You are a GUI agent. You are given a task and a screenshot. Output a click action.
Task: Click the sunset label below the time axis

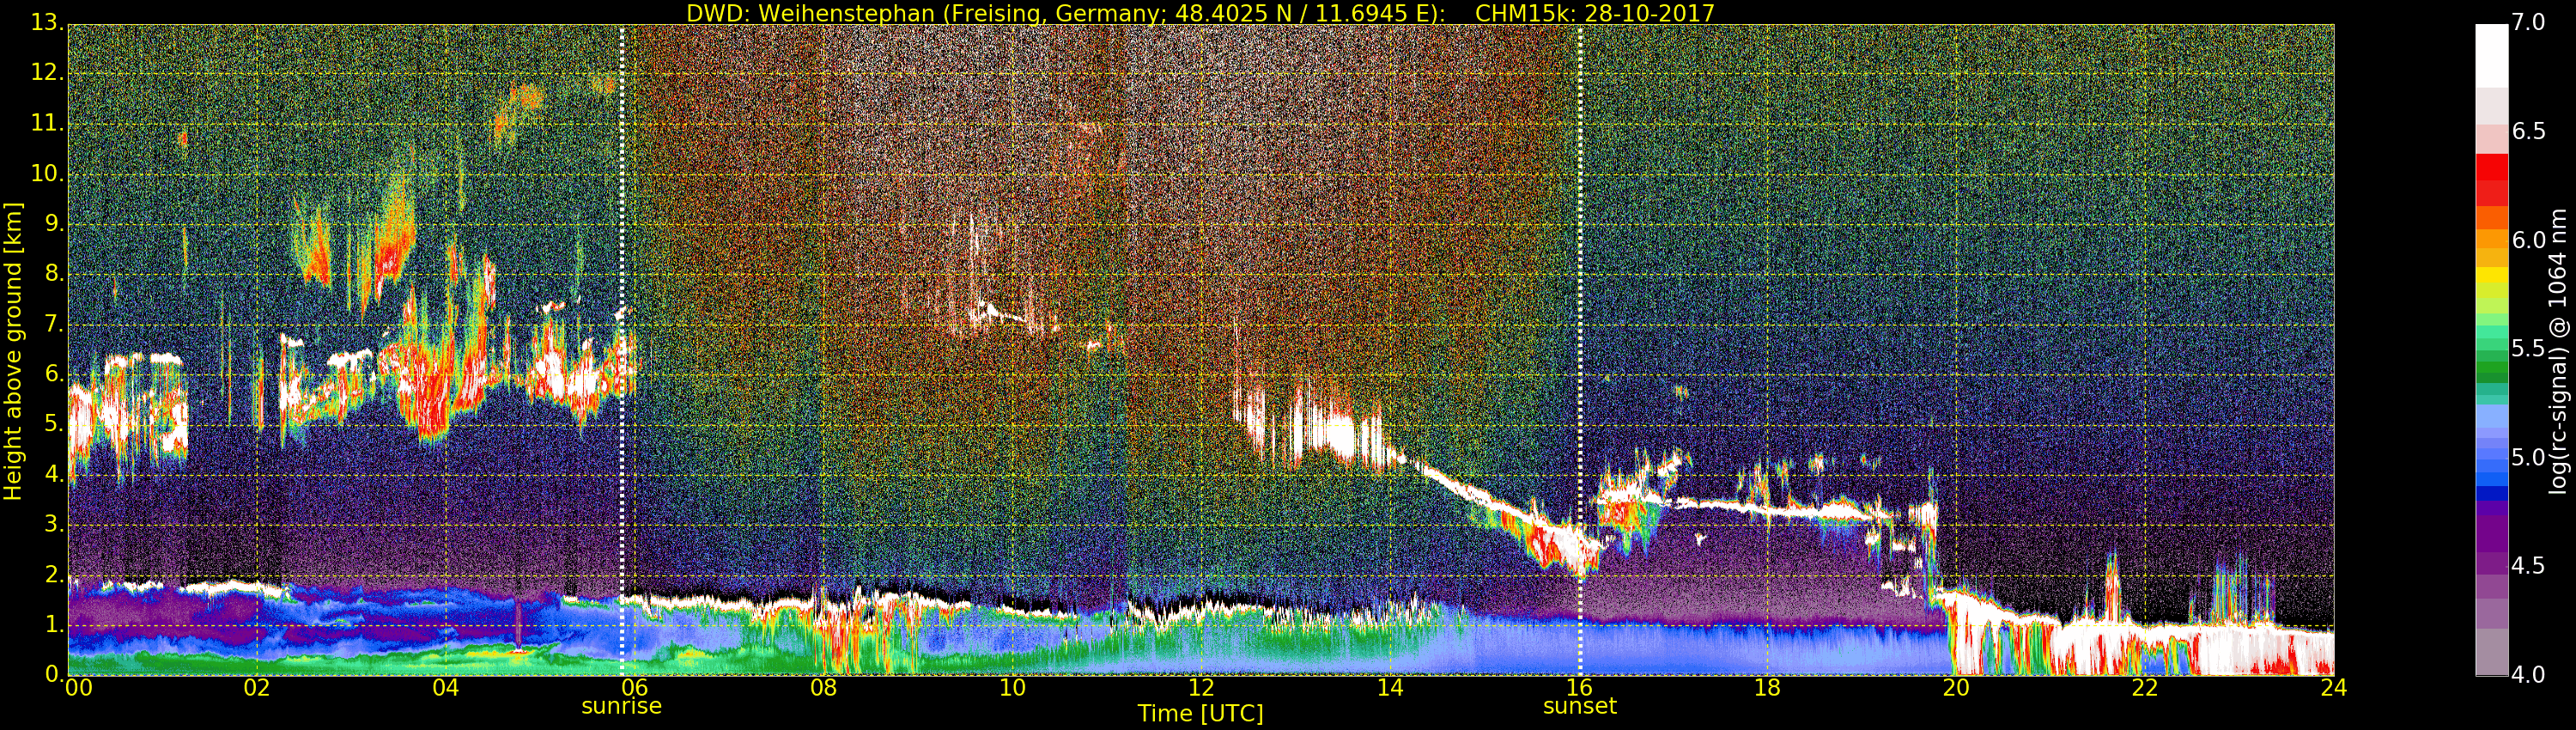[1579, 706]
